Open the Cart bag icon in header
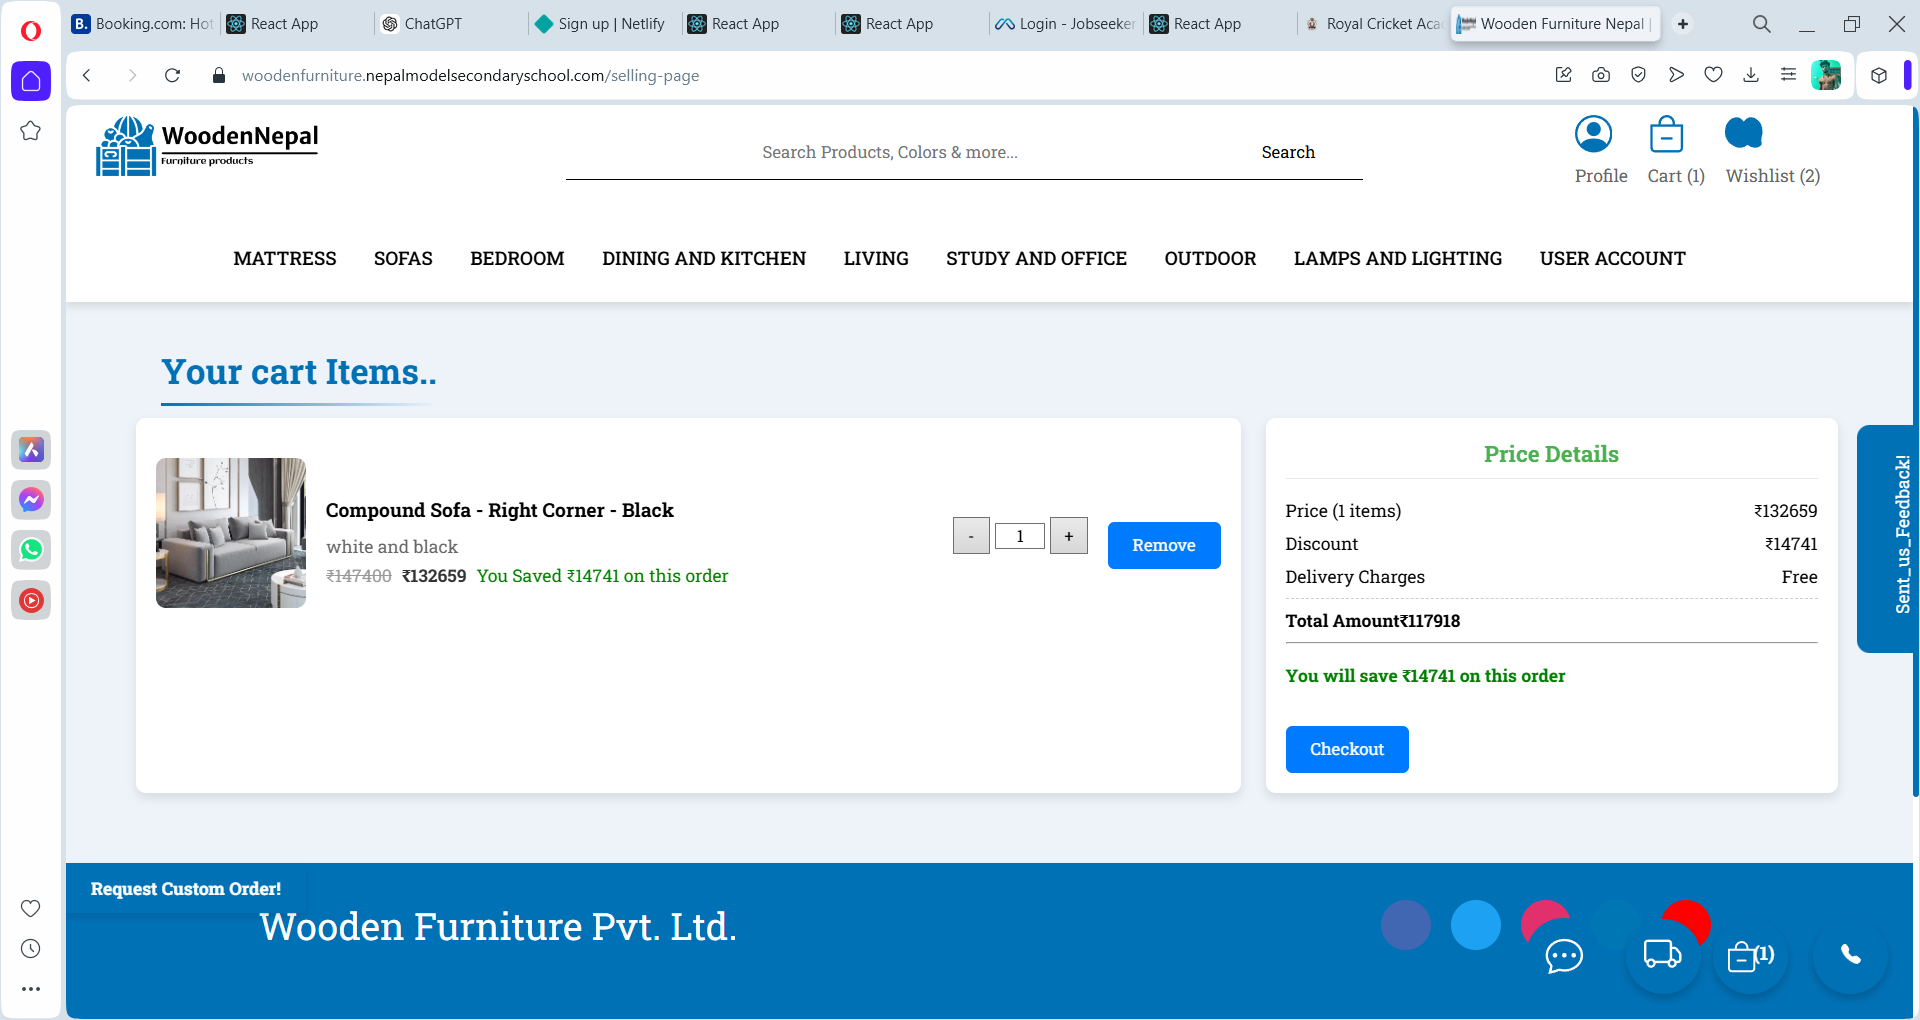This screenshot has height=1020, width=1920. pos(1666,134)
